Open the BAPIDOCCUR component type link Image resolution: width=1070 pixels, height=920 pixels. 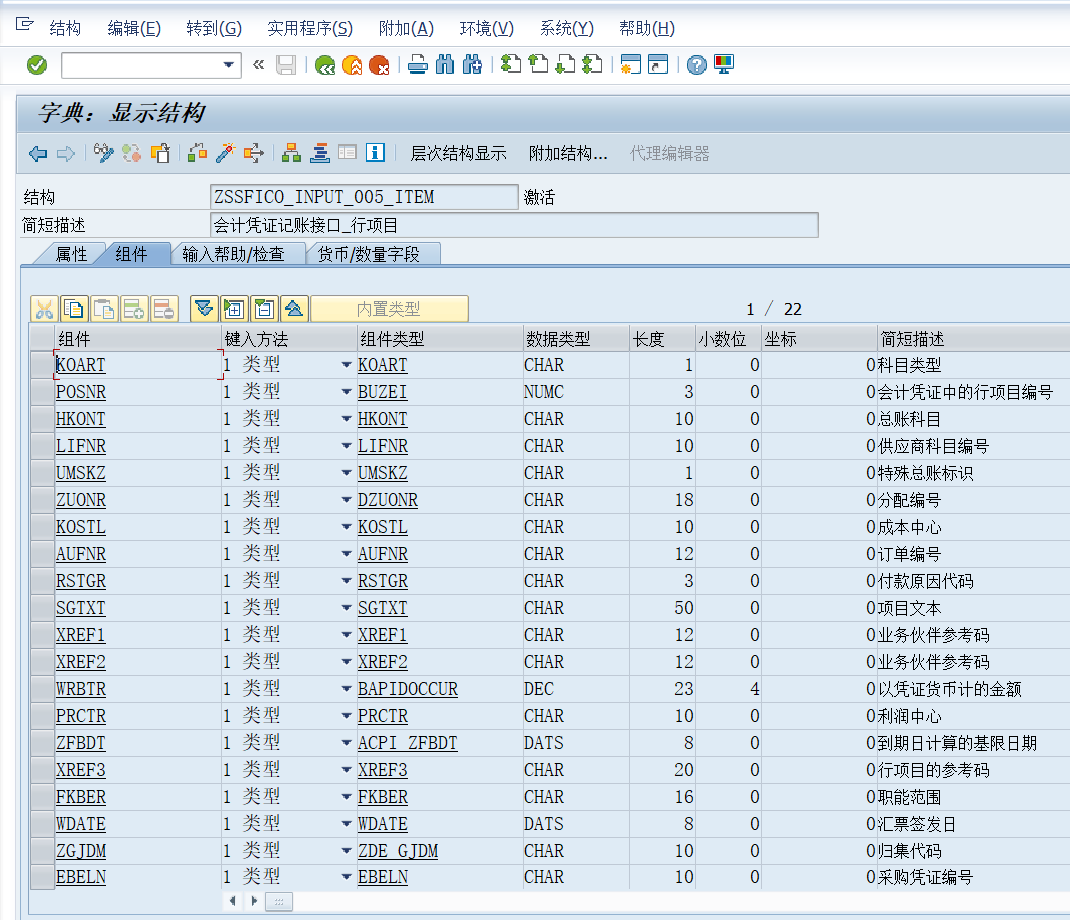(408, 689)
